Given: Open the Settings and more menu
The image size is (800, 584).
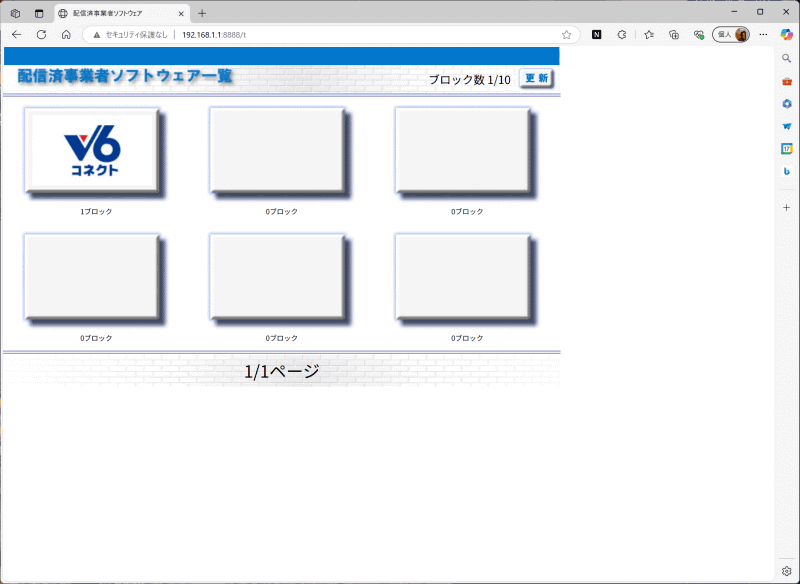Looking at the screenshot, I should (764, 34).
